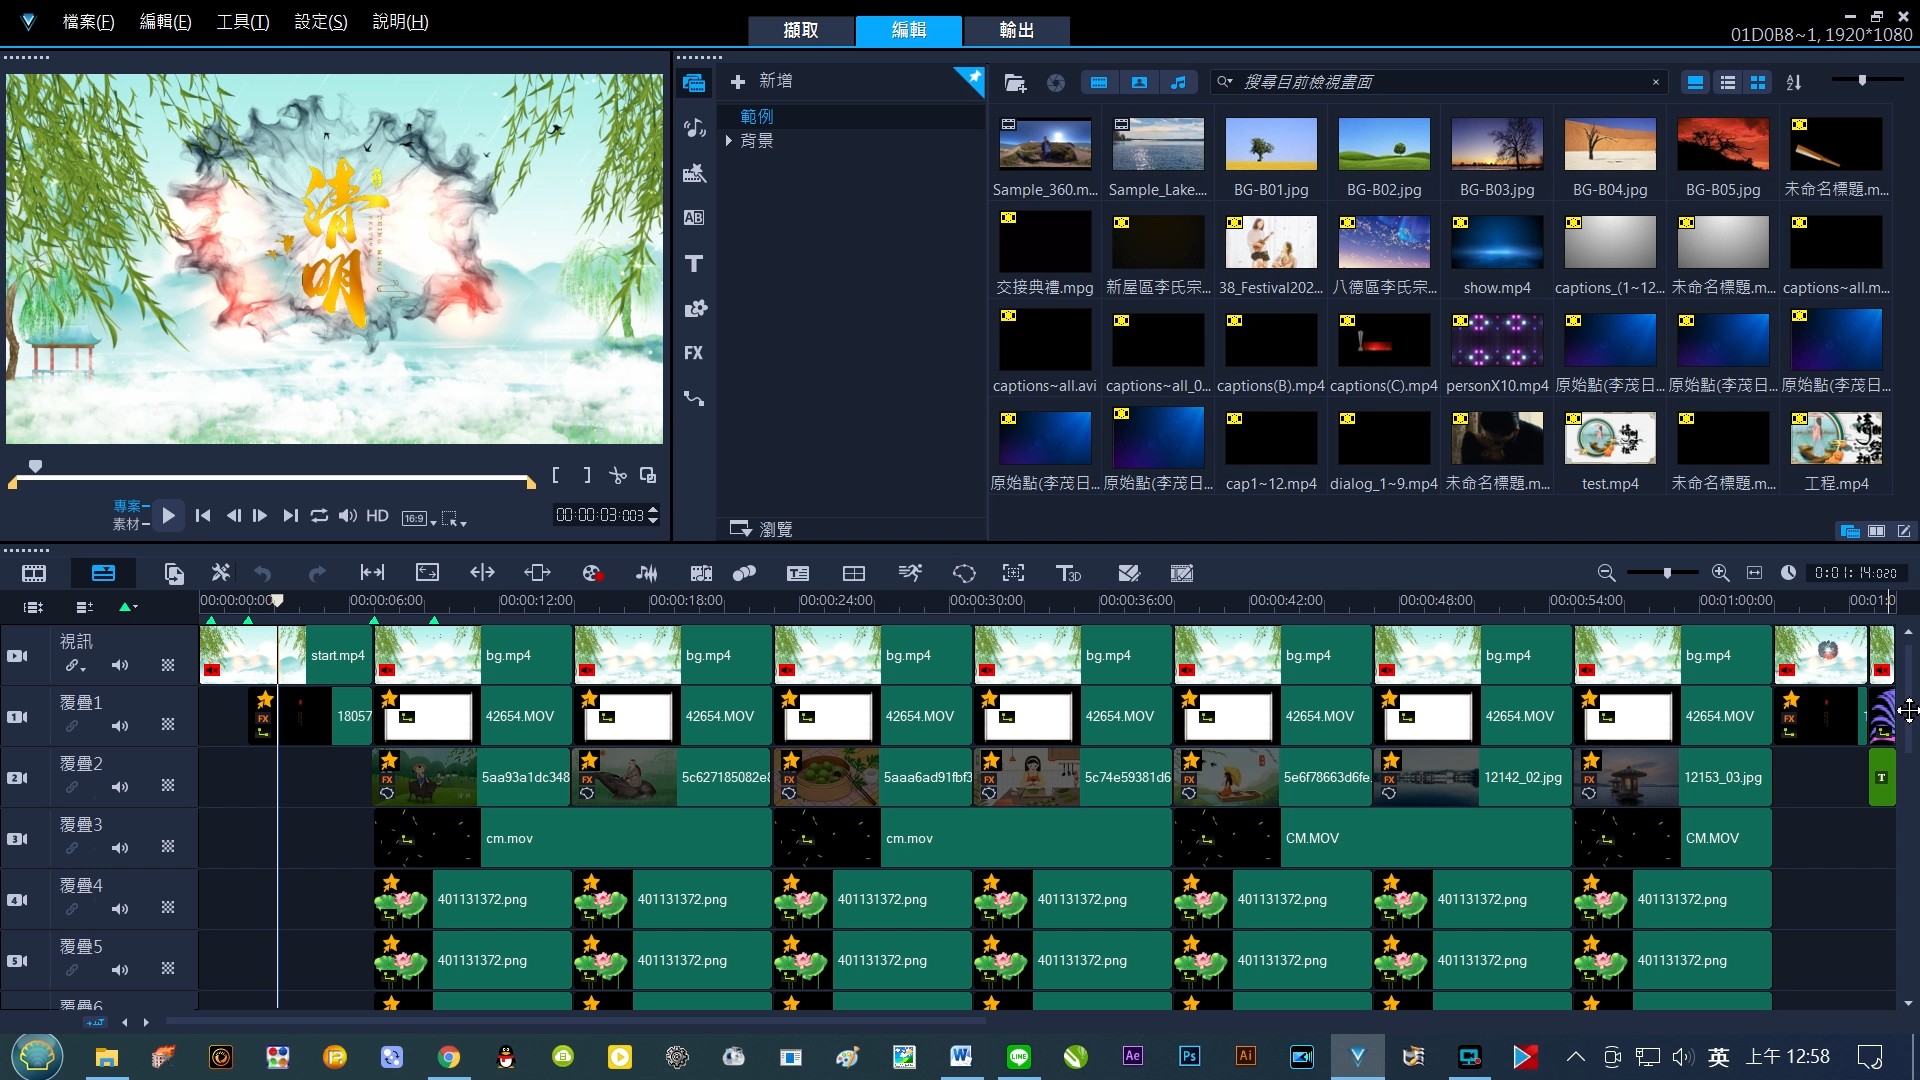Mute the 覆疊1 overlay track
This screenshot has height=1080, width=1920.
click(120, 725)
